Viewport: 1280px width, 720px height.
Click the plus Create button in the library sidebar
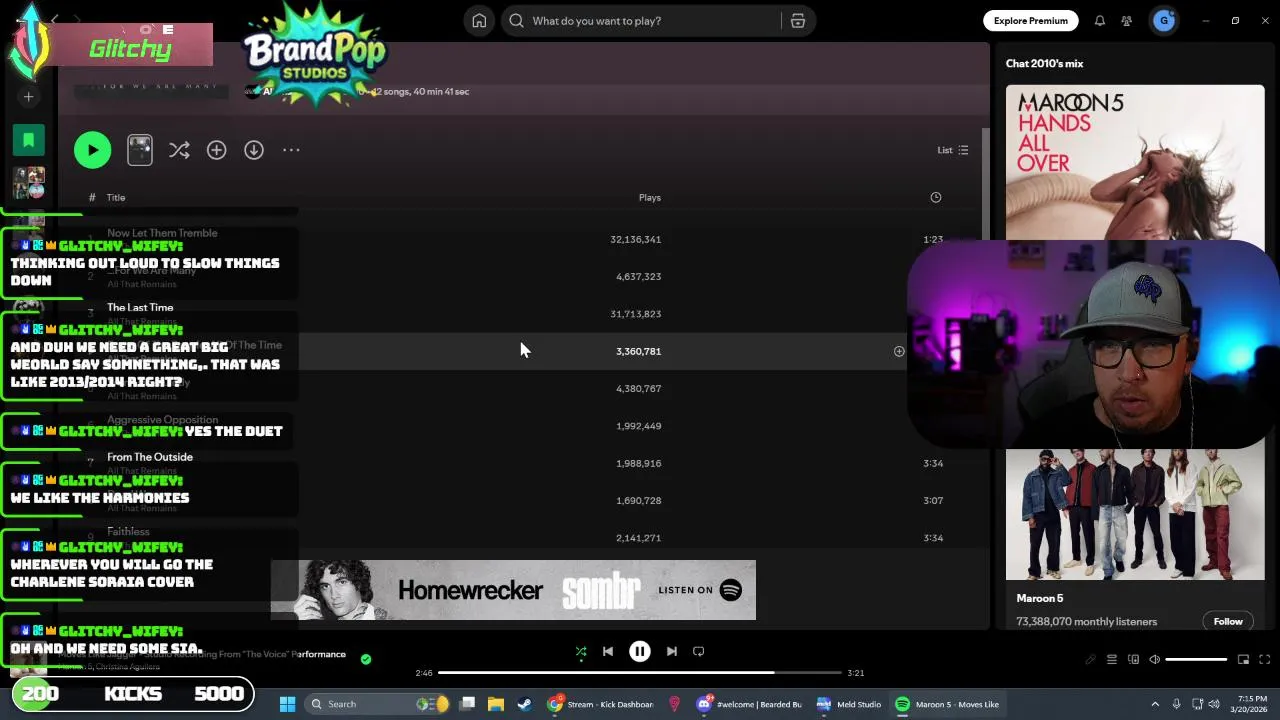28,97
